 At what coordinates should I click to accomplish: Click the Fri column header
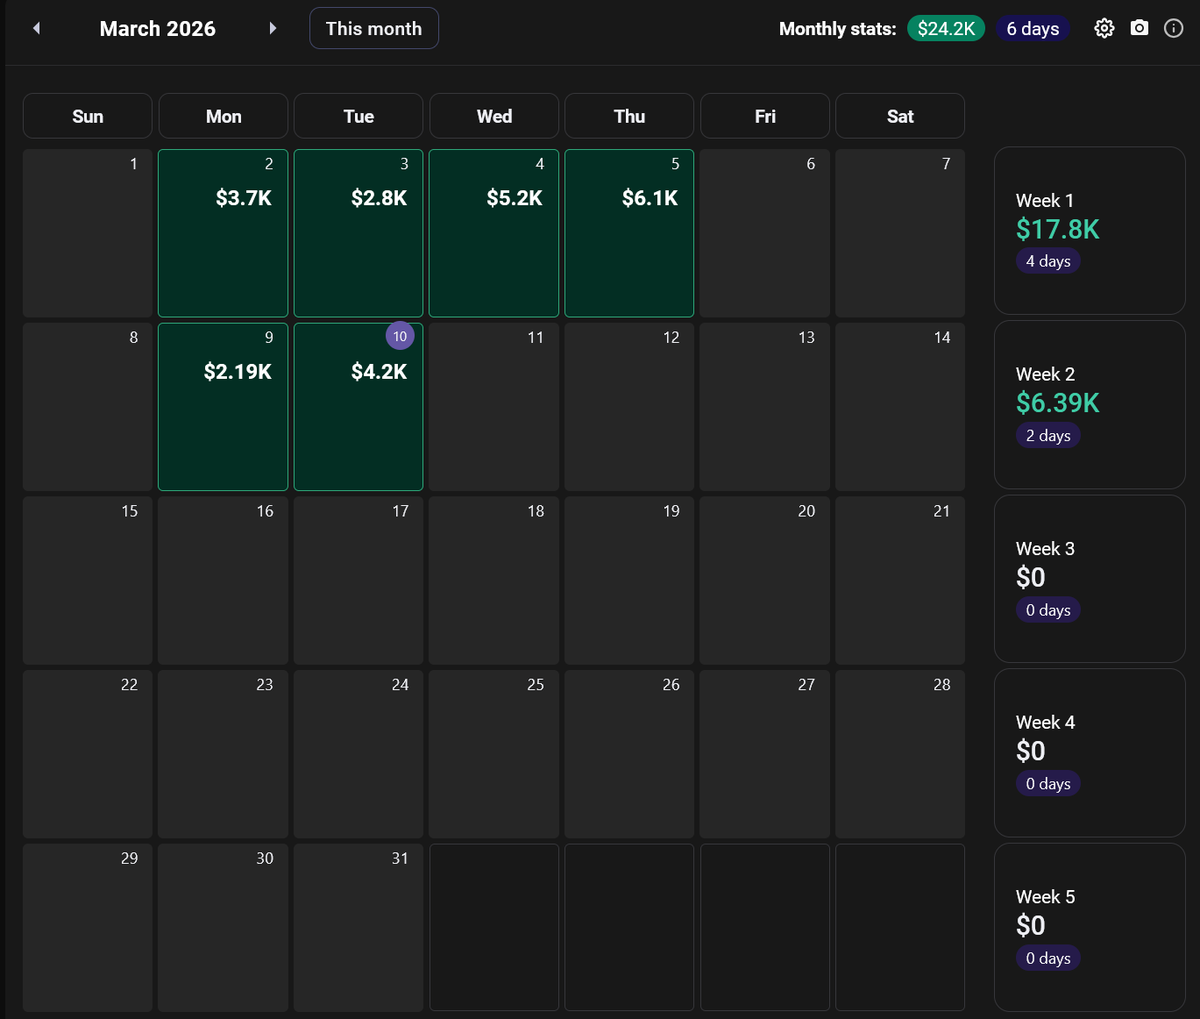[x=765, y=116]
